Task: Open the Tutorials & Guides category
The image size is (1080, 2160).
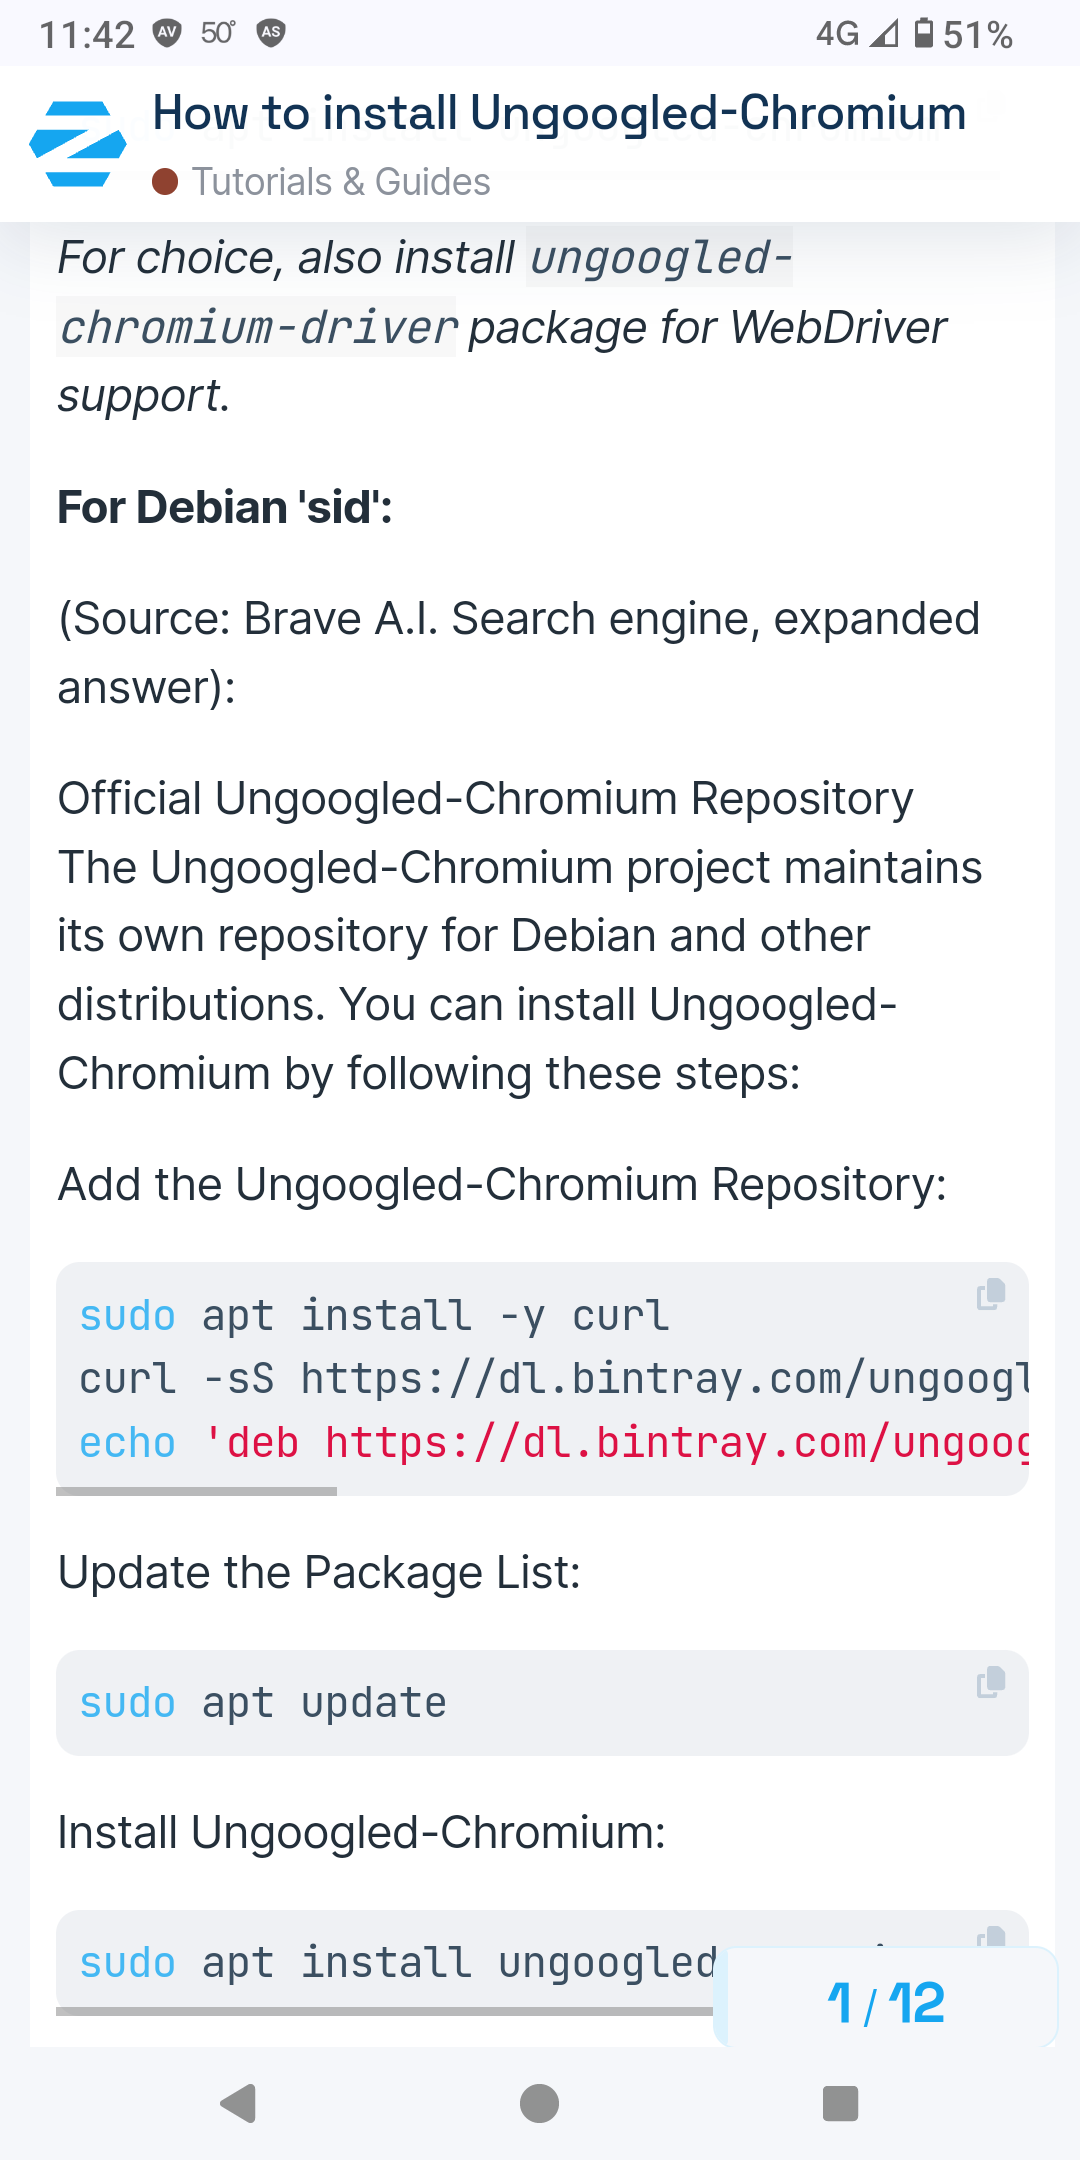Action: coord(341,182)
